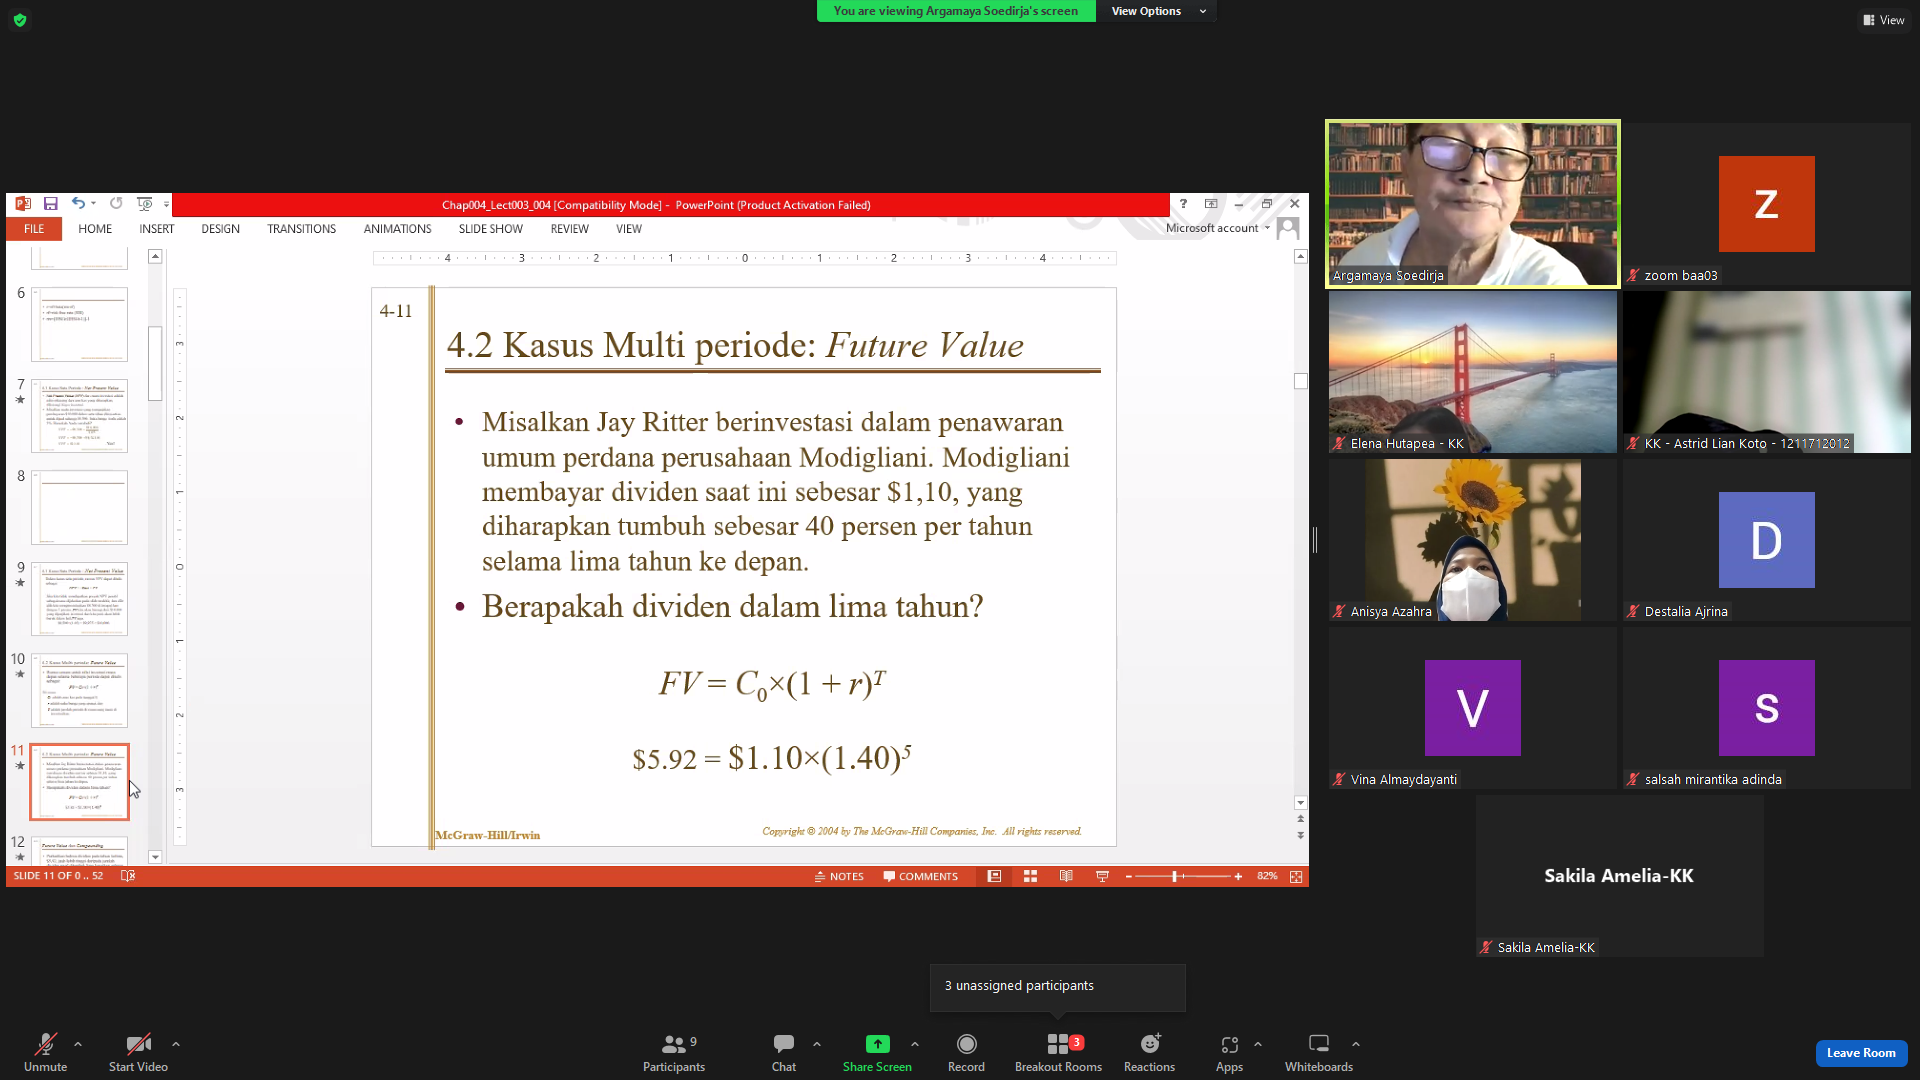This screenshot has height=1080, width=1920.
Task: Start recording with the Record button
Action: 966,1053
